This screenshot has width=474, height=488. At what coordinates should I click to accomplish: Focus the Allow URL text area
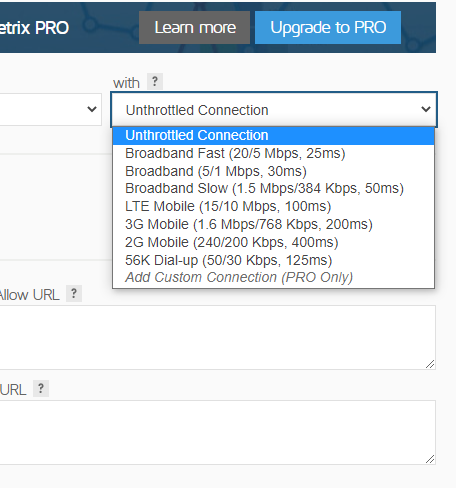[218, 337]
